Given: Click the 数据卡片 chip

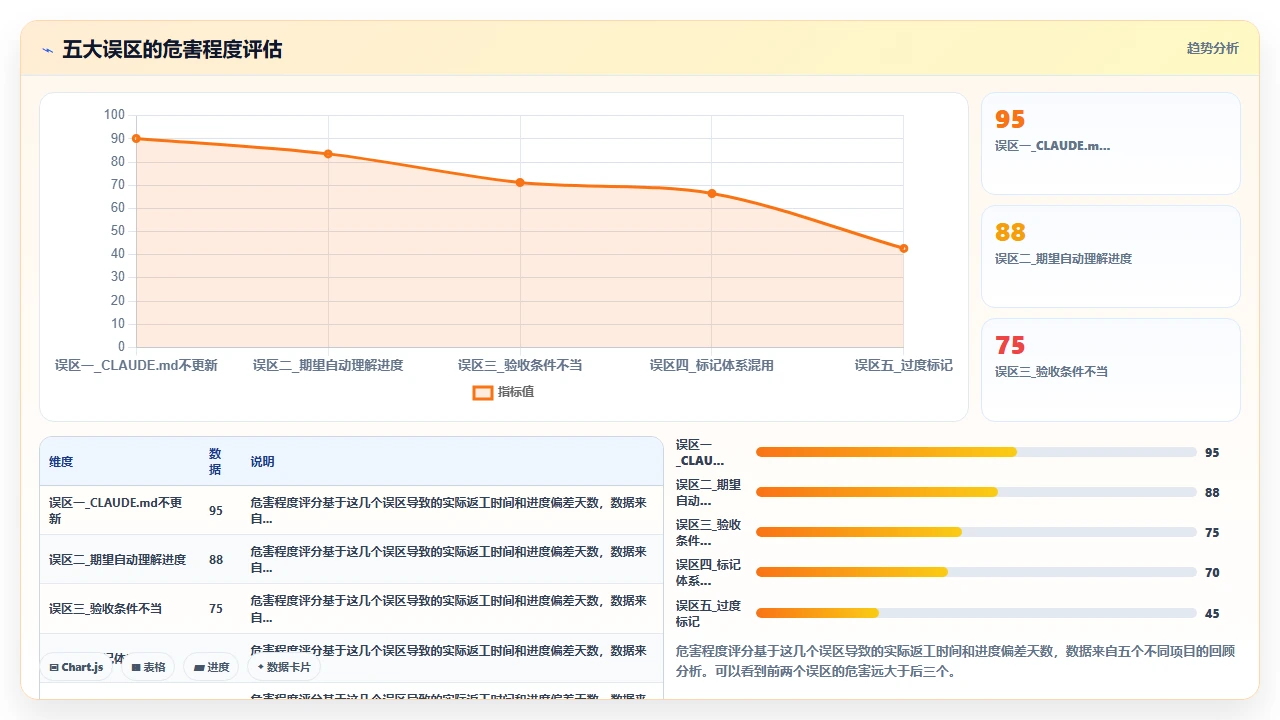Looking at the screenshot, I should click(284, 667).
